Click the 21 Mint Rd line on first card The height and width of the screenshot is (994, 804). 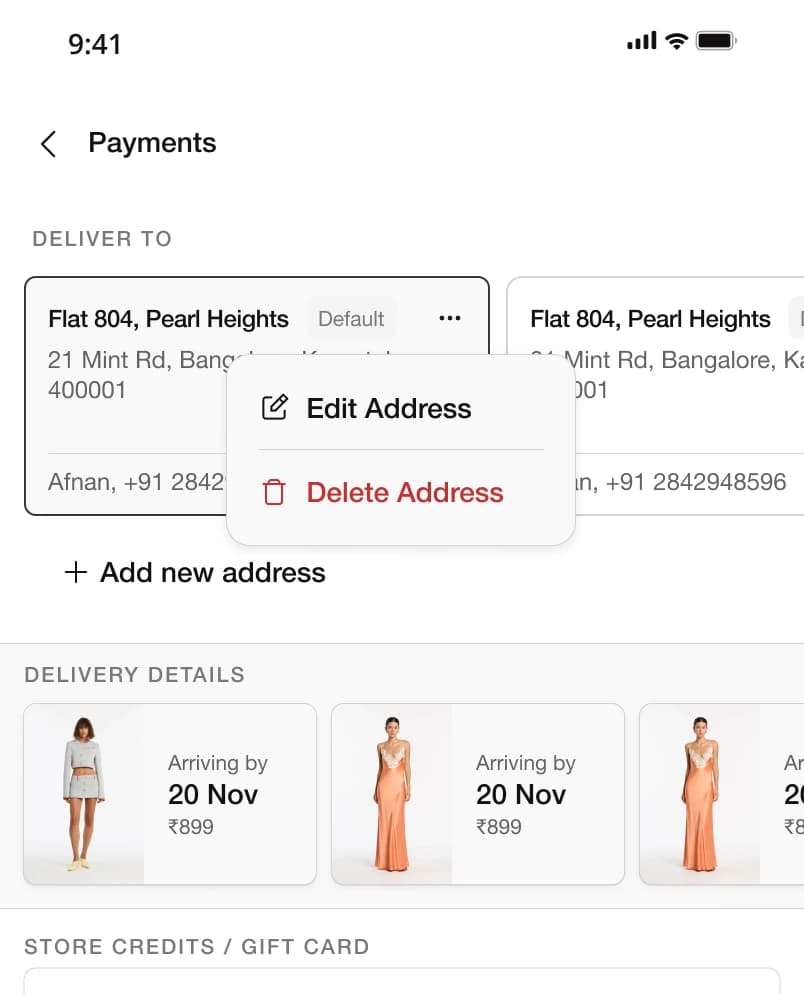pyautogui.click(x=141, y=360)
